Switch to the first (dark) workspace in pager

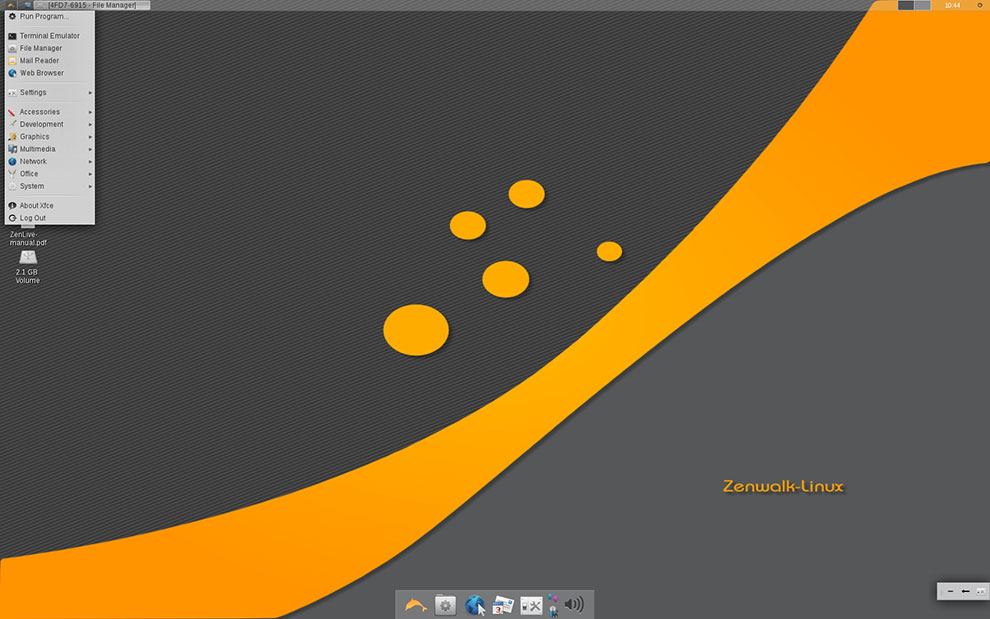click(x=906, y=5)
